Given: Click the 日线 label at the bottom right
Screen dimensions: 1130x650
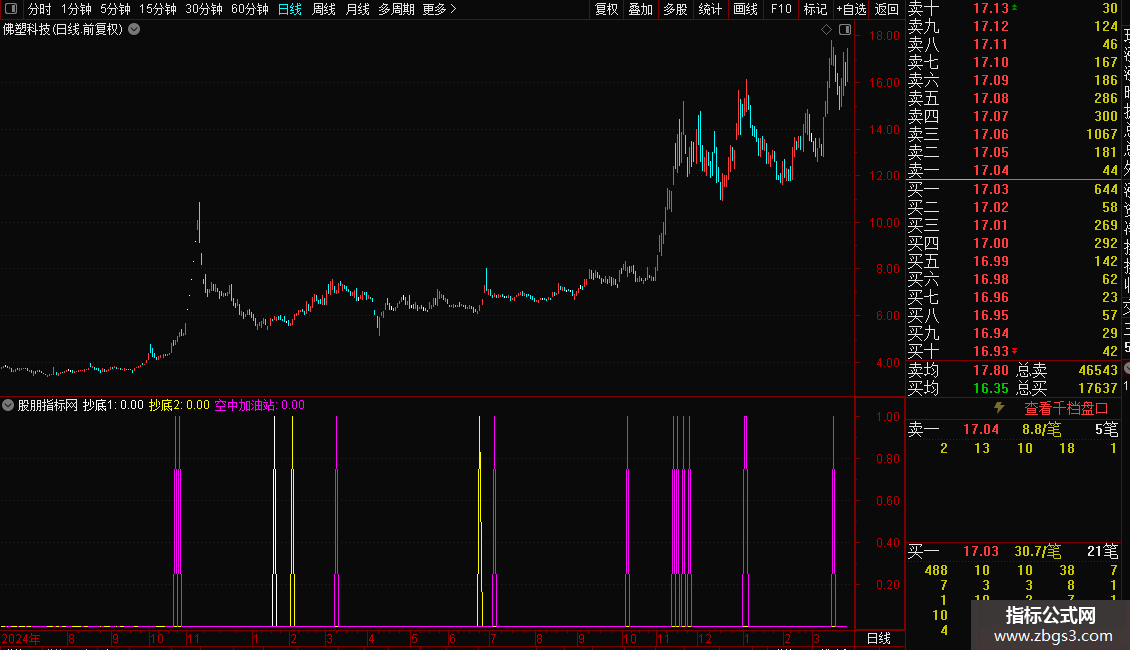Looking at the screenshot, I should pyautogui.click(x=878, y=638).
